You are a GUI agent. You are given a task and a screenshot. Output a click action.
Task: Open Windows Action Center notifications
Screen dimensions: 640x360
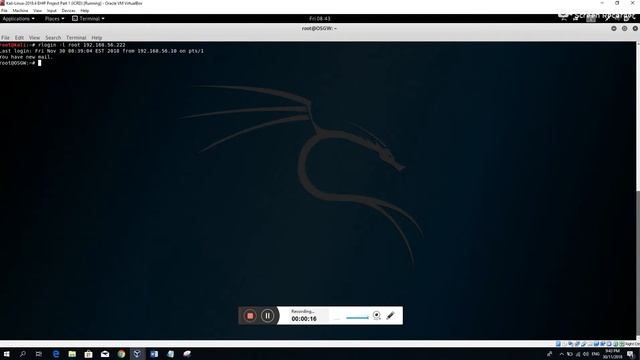[631, 354]
